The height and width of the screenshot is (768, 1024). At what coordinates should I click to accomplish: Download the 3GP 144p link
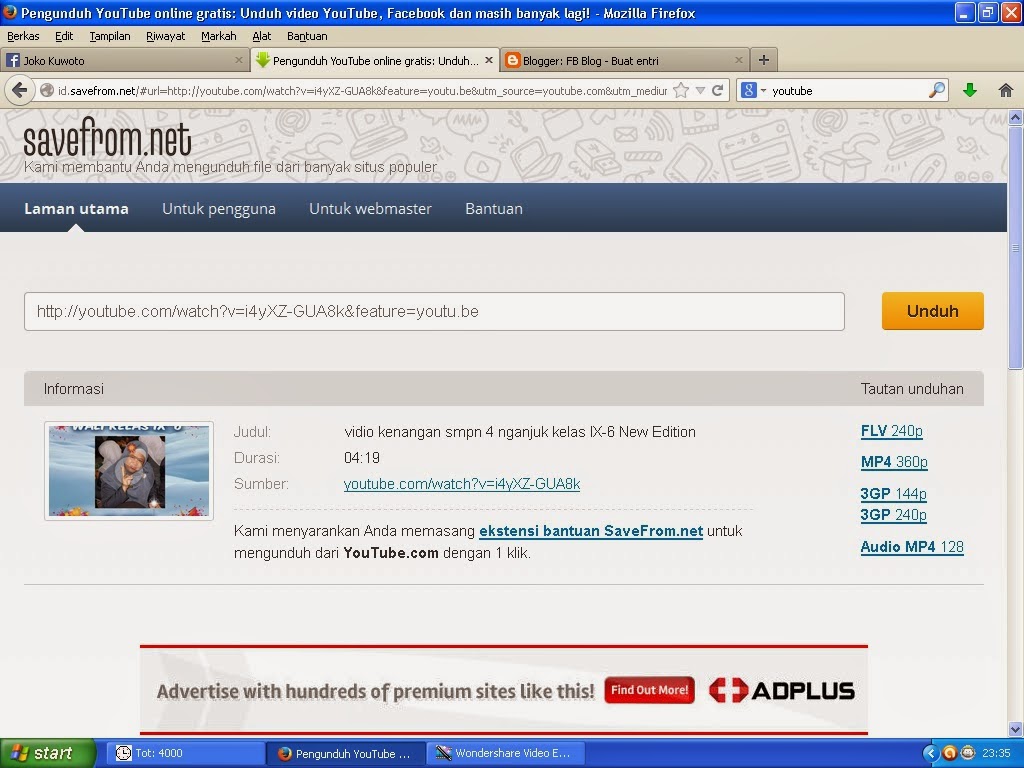click(x=893, y=494)
